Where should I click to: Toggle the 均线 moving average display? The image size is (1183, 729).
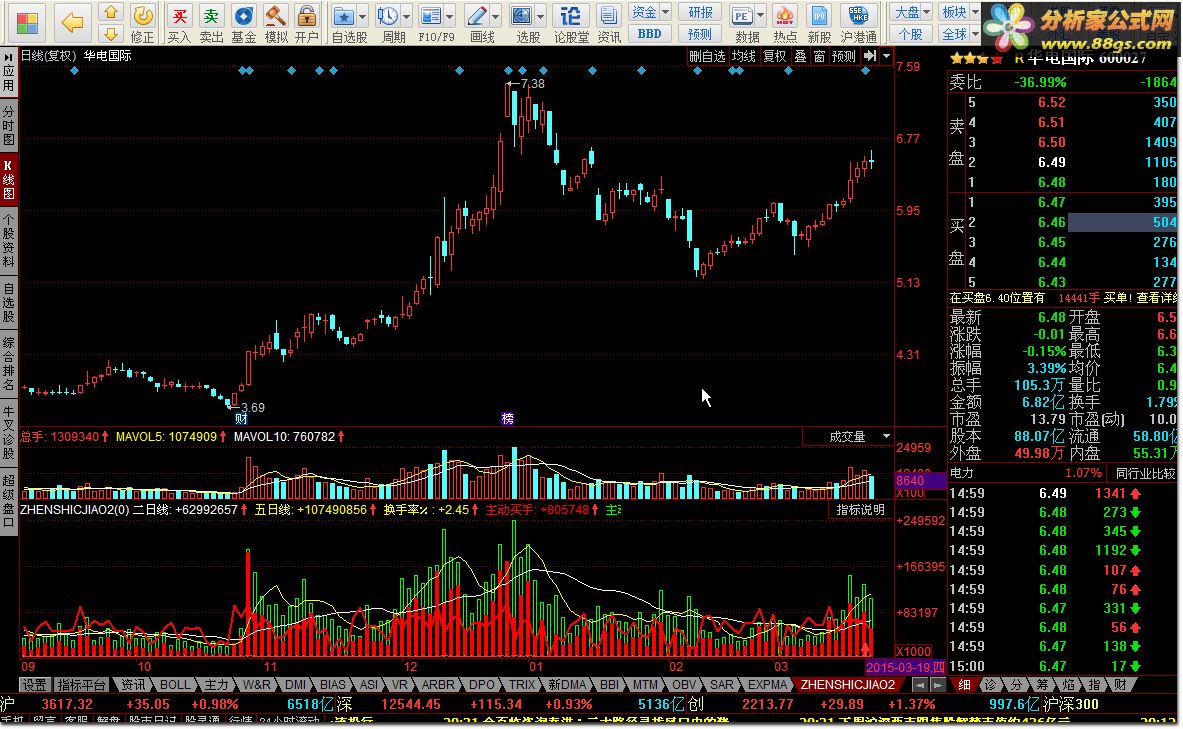pyautogui.click(x=743, y=56)
